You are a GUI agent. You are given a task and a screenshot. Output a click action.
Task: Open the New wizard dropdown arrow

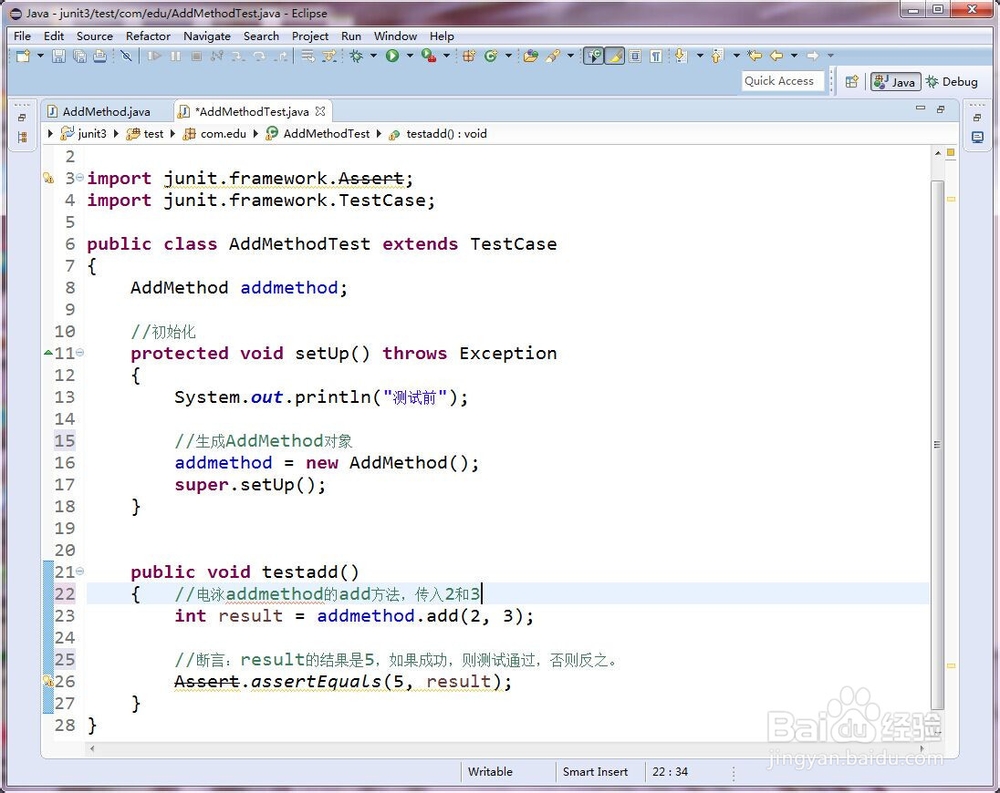click(x=41, y=56)
